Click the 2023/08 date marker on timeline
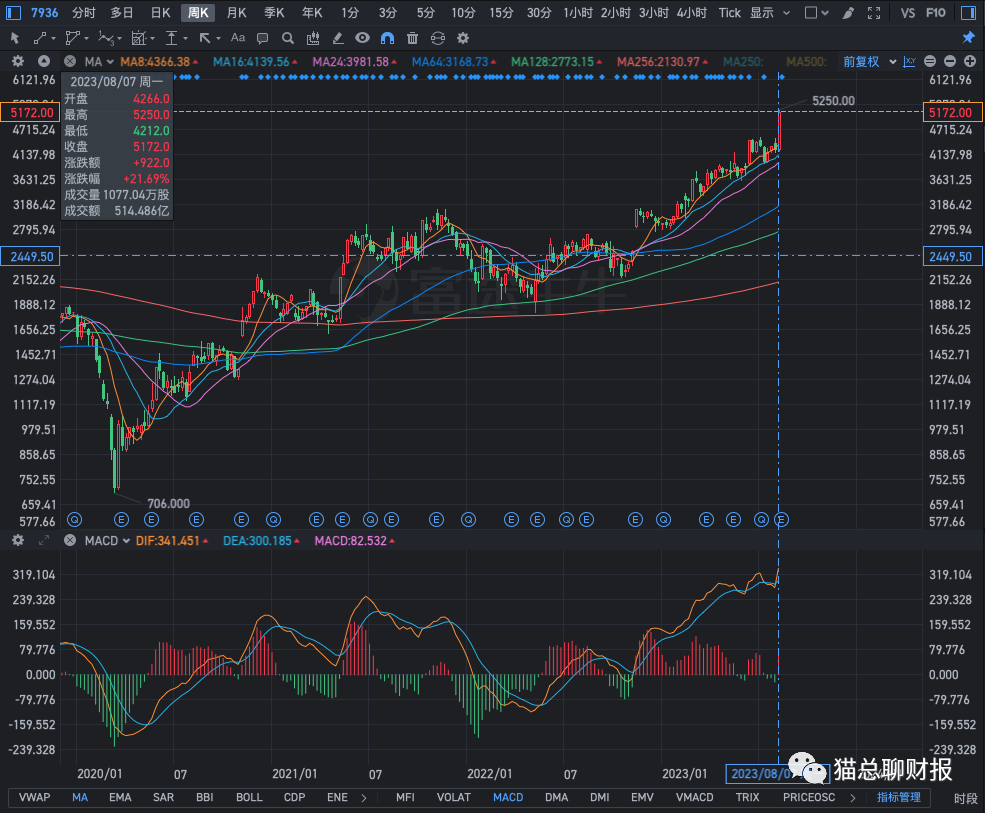The width and height of the screenshot is (985, 813). point(760,773)
